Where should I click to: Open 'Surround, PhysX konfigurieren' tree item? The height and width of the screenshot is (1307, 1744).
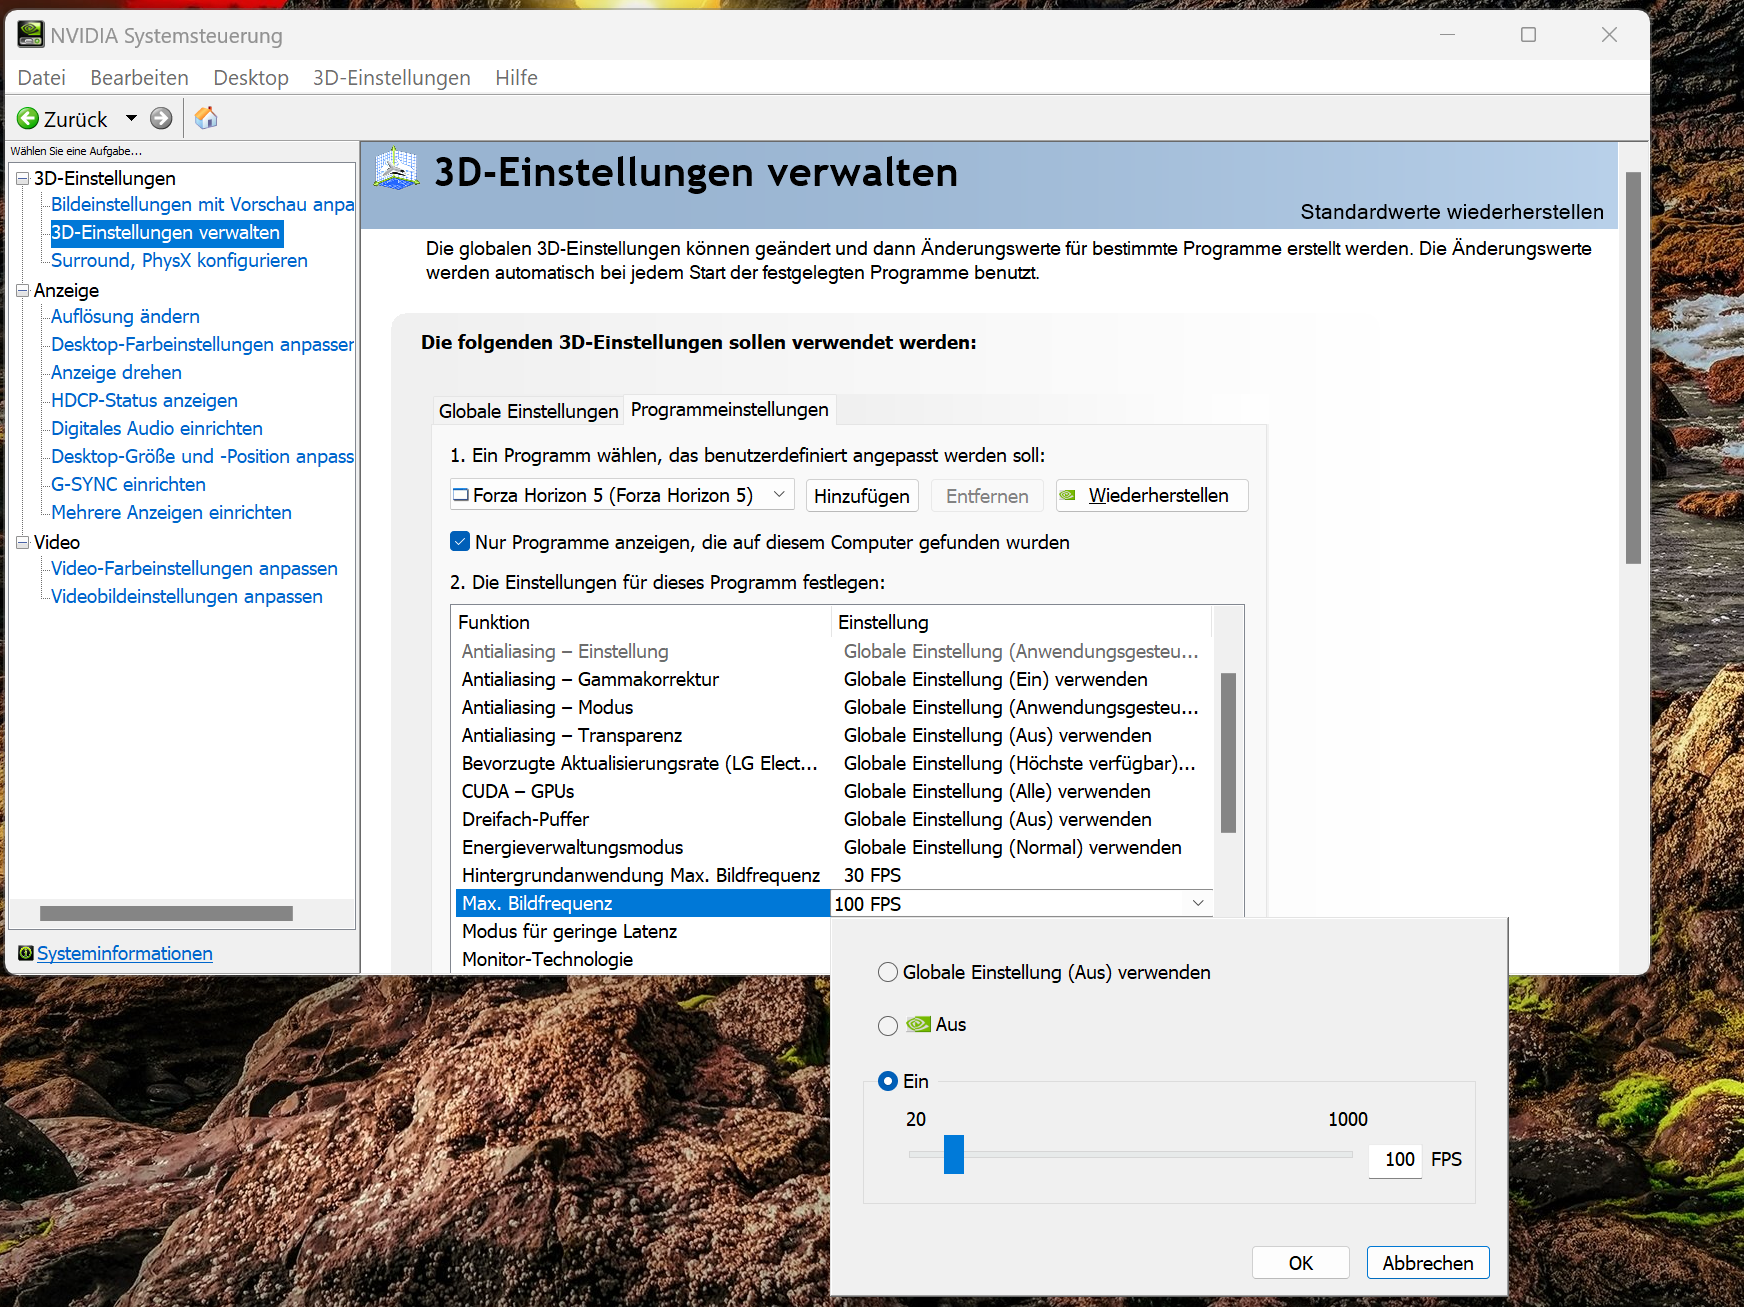(x=179, y=260)
